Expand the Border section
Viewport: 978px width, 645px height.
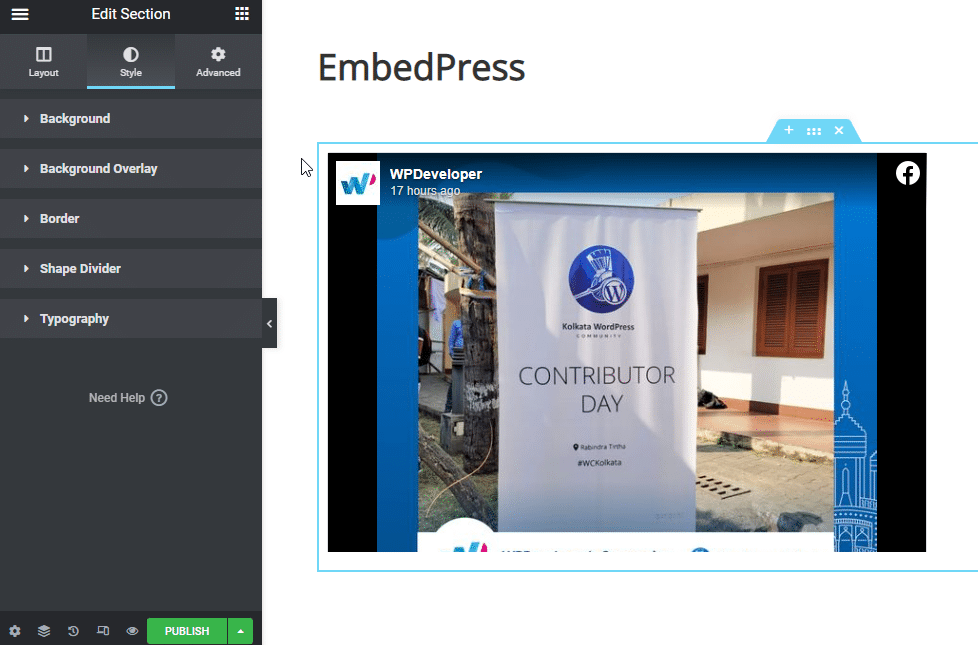(131, 218)
